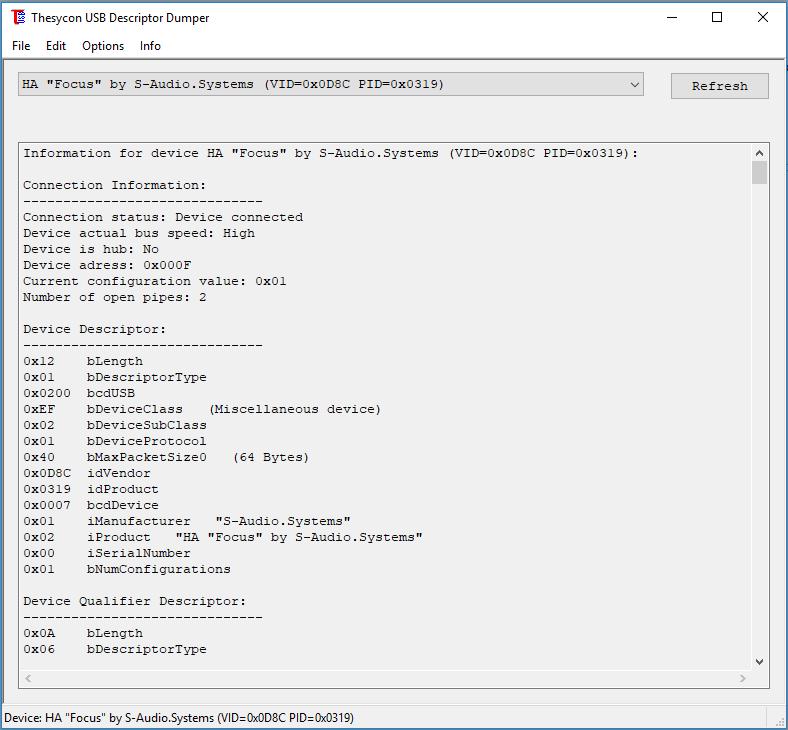
Task: Click the '0x06 bDescriptorType' line
Action: click(115, 650)
